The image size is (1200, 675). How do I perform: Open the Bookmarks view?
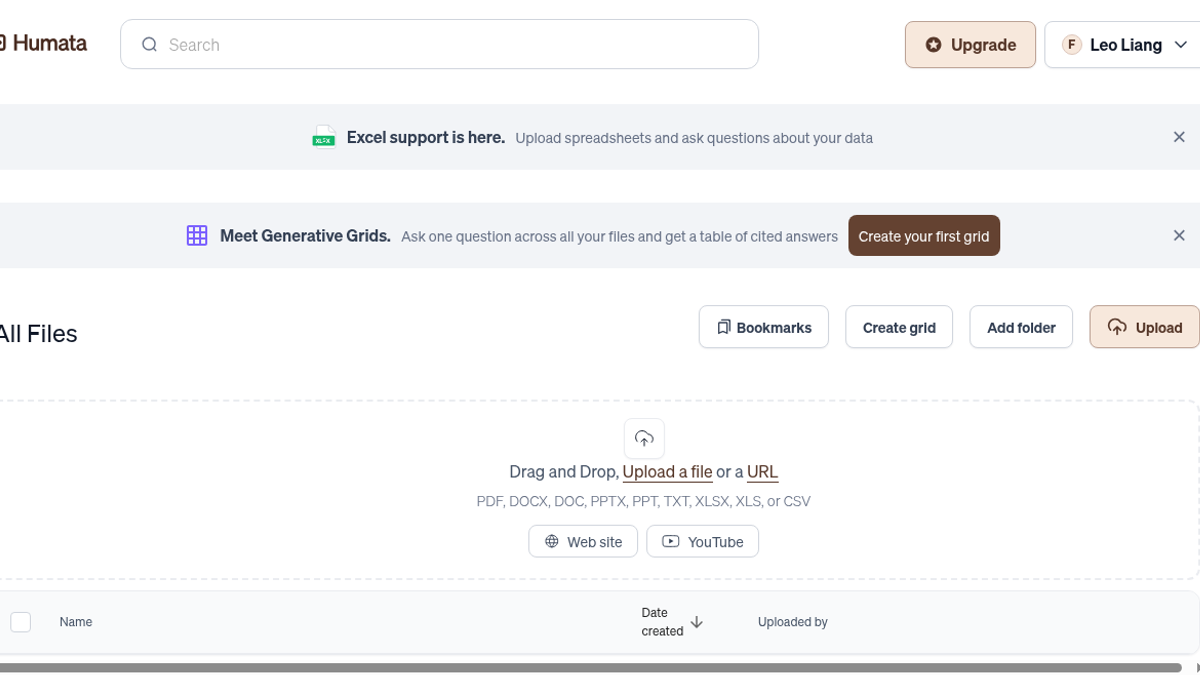(x=764, y=327)
